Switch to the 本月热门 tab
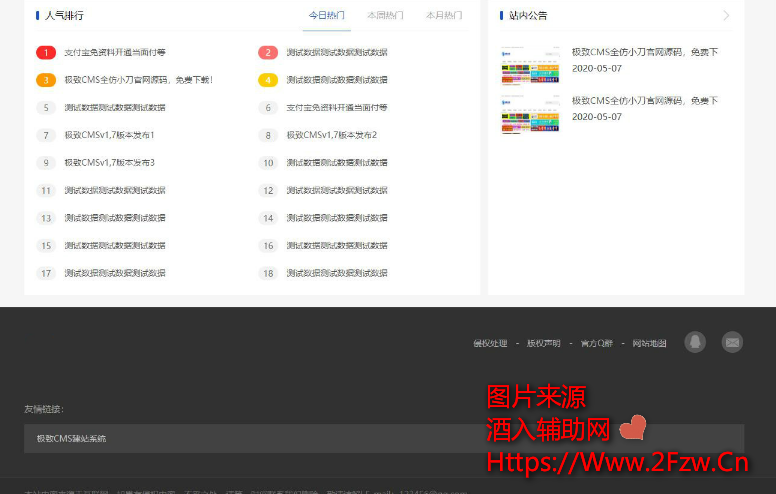 click(x=444, y=15)
